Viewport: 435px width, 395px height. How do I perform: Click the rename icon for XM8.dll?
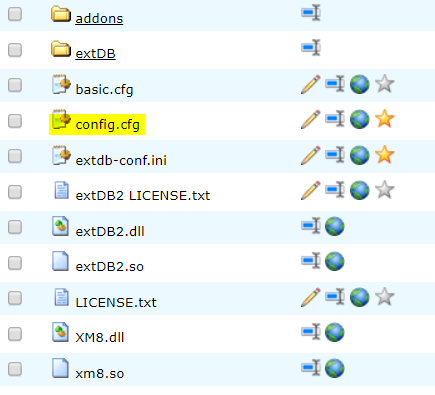(311, 332)
